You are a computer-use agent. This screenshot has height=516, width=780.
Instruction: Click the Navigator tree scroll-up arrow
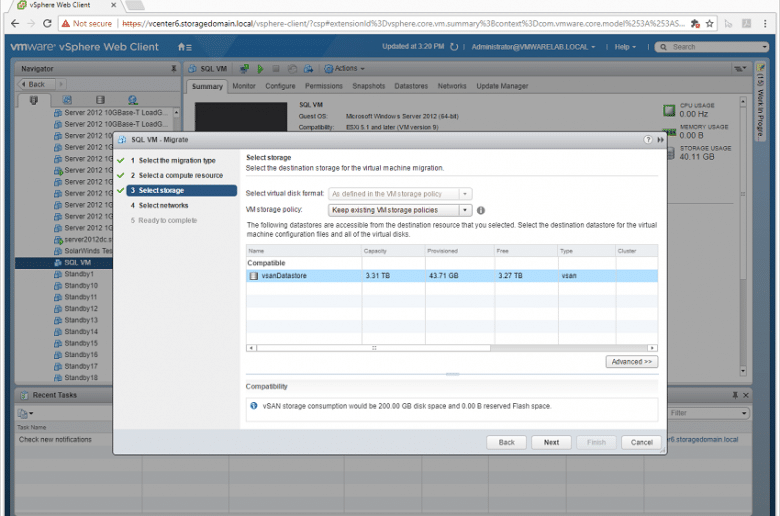click(x=176, y=112)
